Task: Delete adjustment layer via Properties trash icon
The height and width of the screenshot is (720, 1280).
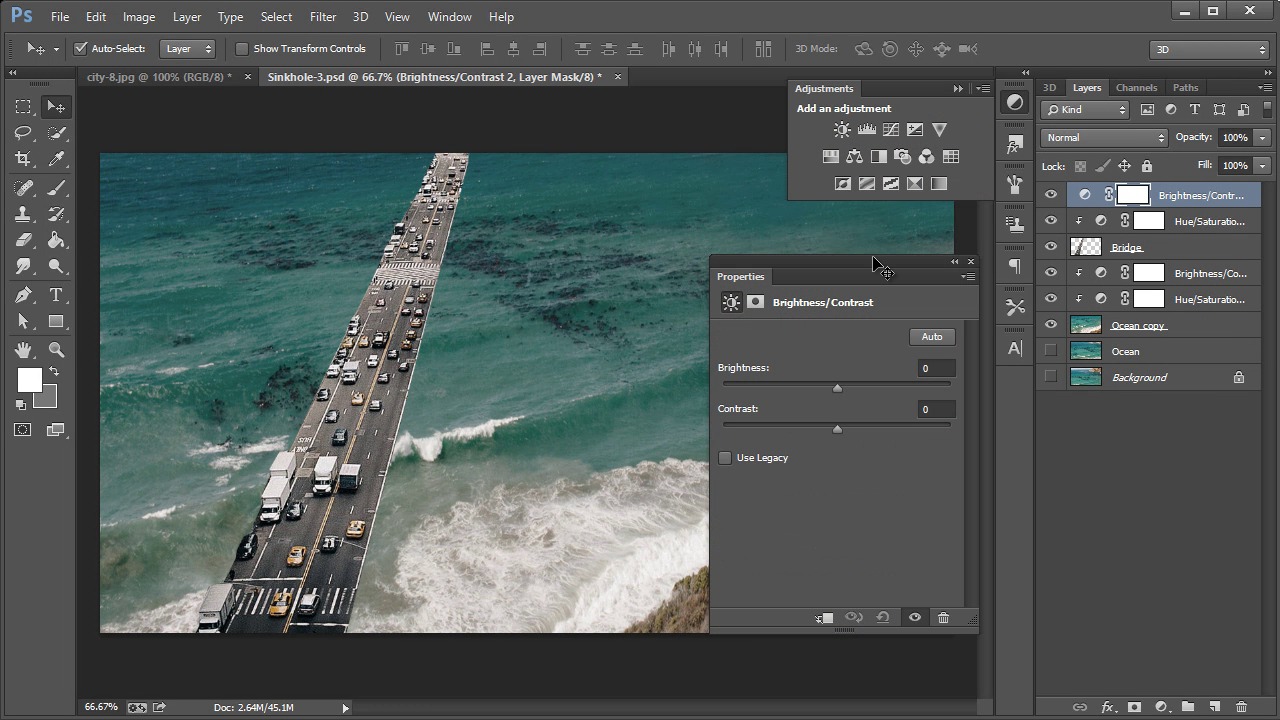Action: 943,618
